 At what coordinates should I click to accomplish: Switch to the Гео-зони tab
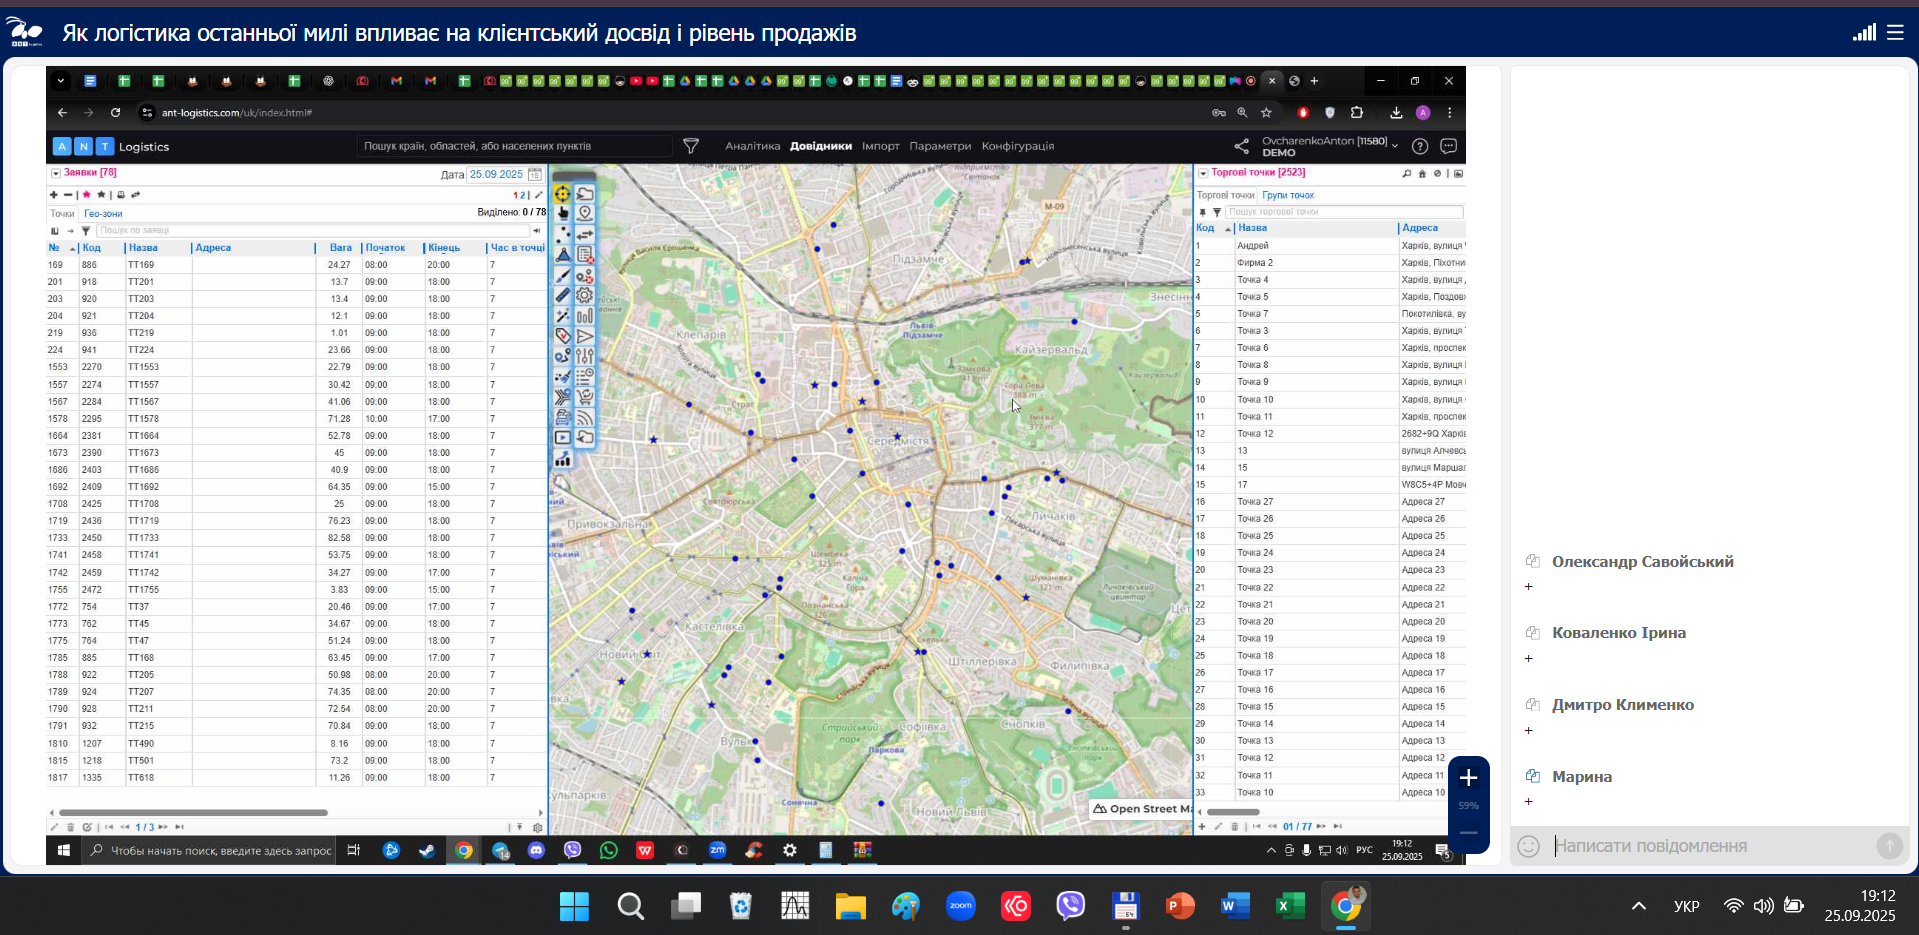103,214
